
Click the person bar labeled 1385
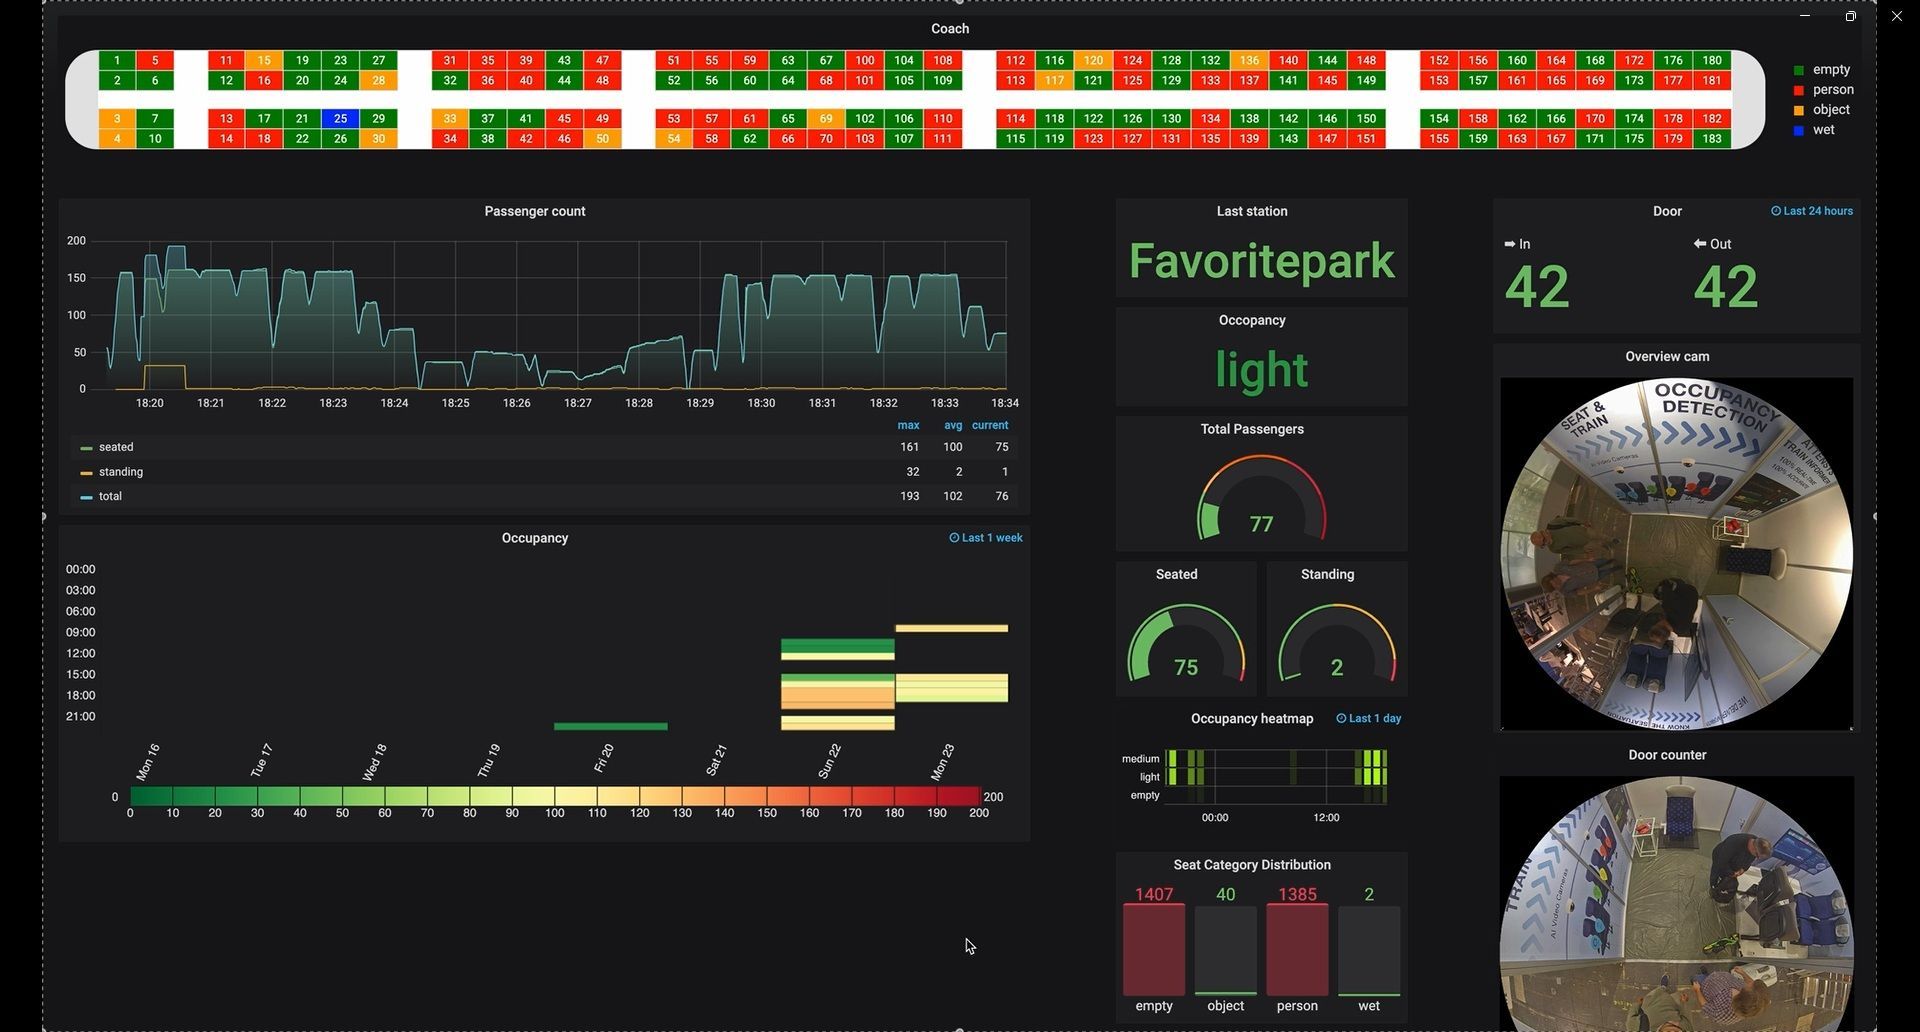coord(1297,950)
